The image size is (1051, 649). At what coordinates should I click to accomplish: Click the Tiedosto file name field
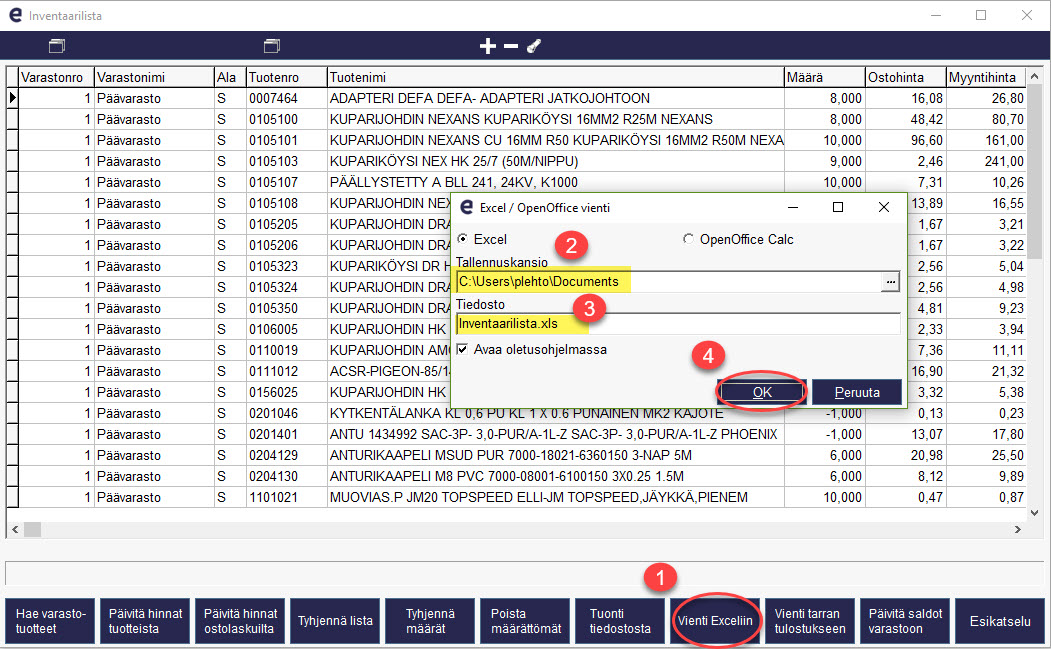pos(678,324)
